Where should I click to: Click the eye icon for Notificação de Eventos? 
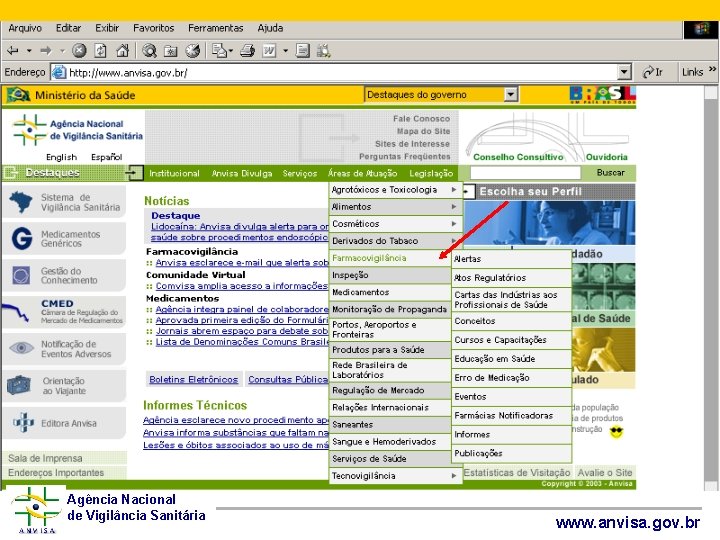pyautogui.click(x=21, y=348)
